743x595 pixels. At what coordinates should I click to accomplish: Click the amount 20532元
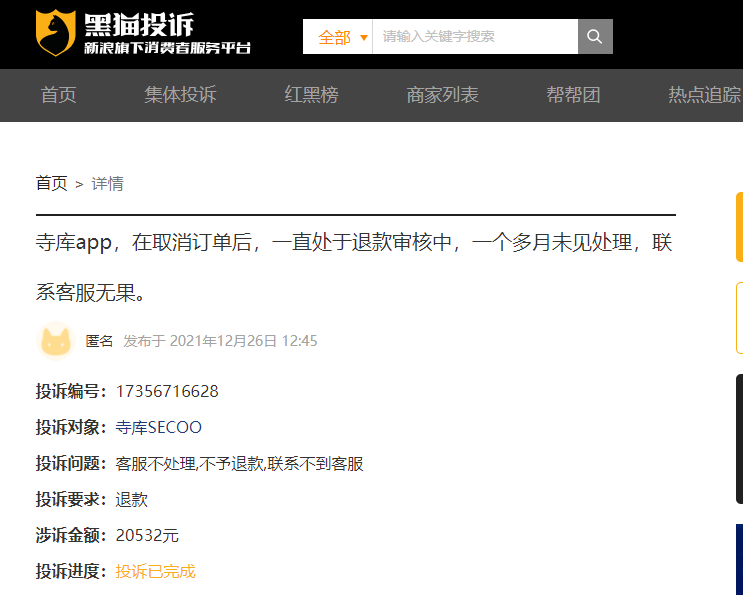point(147,535)
